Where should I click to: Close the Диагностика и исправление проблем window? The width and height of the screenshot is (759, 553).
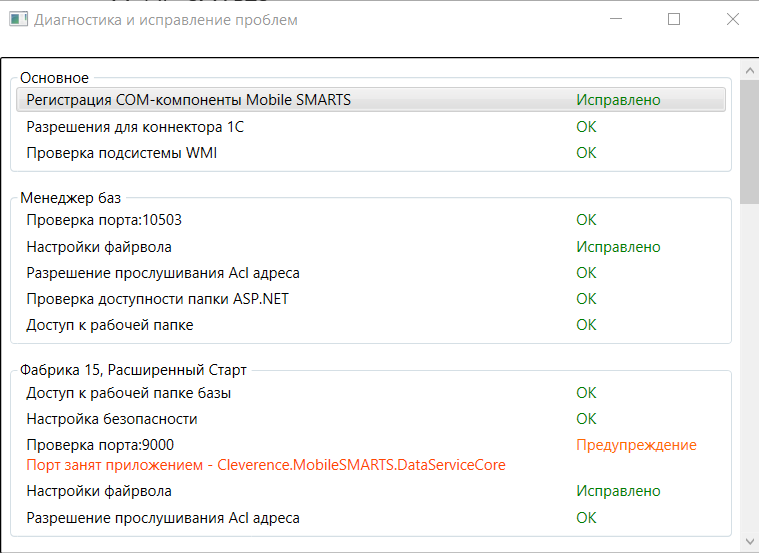coord(732,19)
